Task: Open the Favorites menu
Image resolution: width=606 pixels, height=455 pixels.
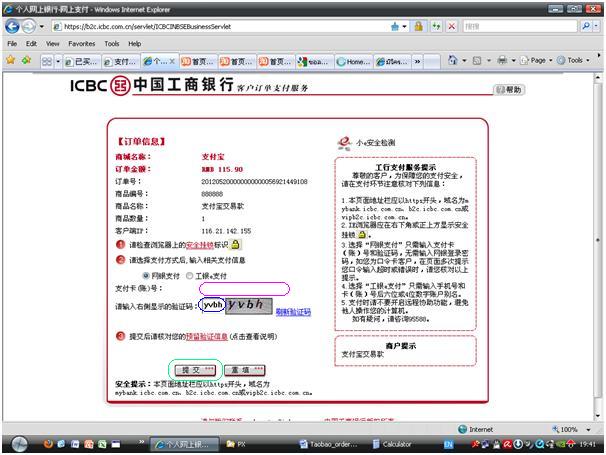Action: (82, 44)
